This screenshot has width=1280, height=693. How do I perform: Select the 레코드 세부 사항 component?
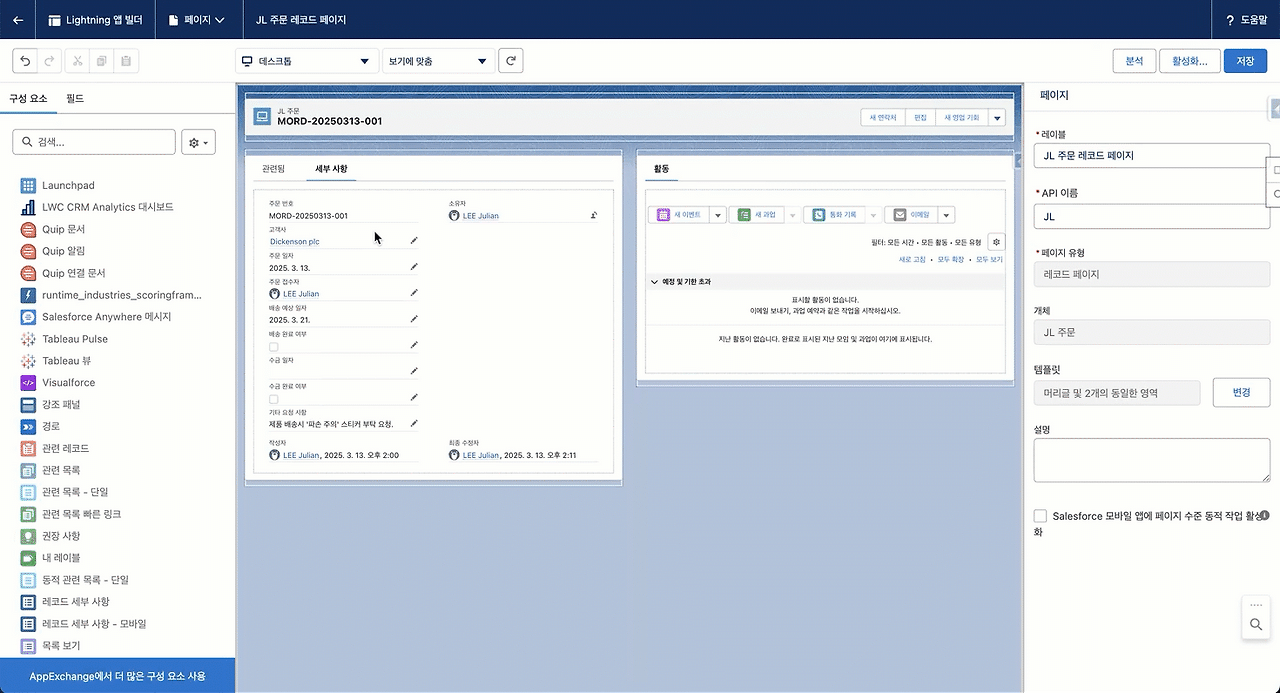tap(65, 602)
